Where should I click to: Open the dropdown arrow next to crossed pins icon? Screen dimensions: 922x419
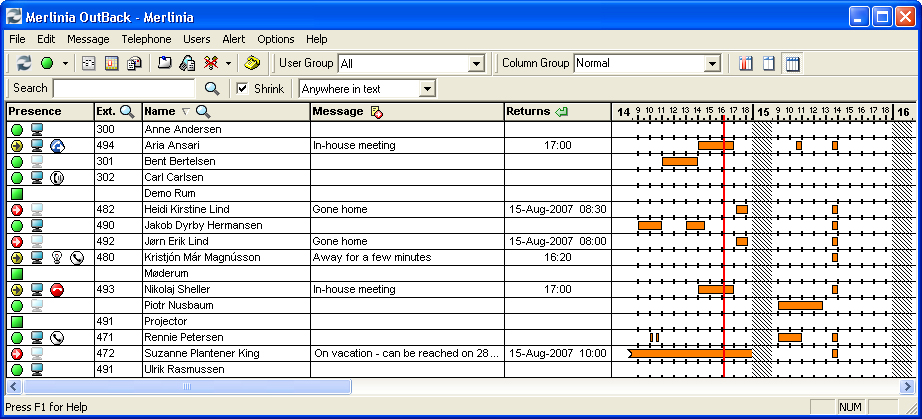pos(228,63)
